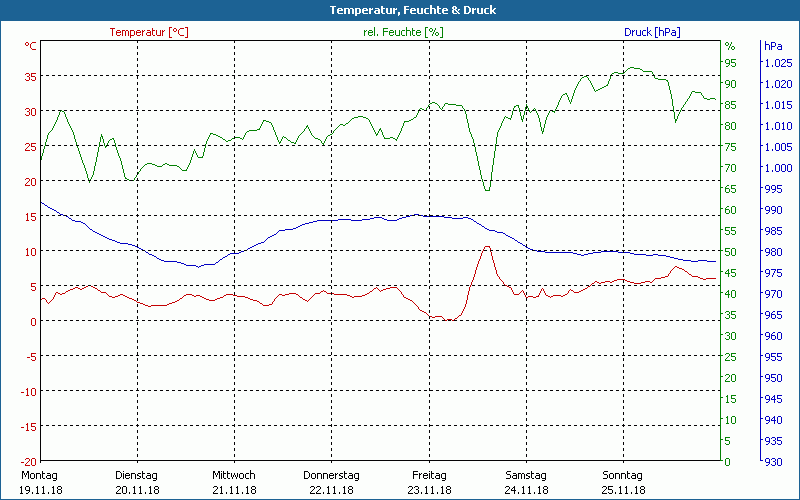Click the 'Freitag' day label

(429, 476)
